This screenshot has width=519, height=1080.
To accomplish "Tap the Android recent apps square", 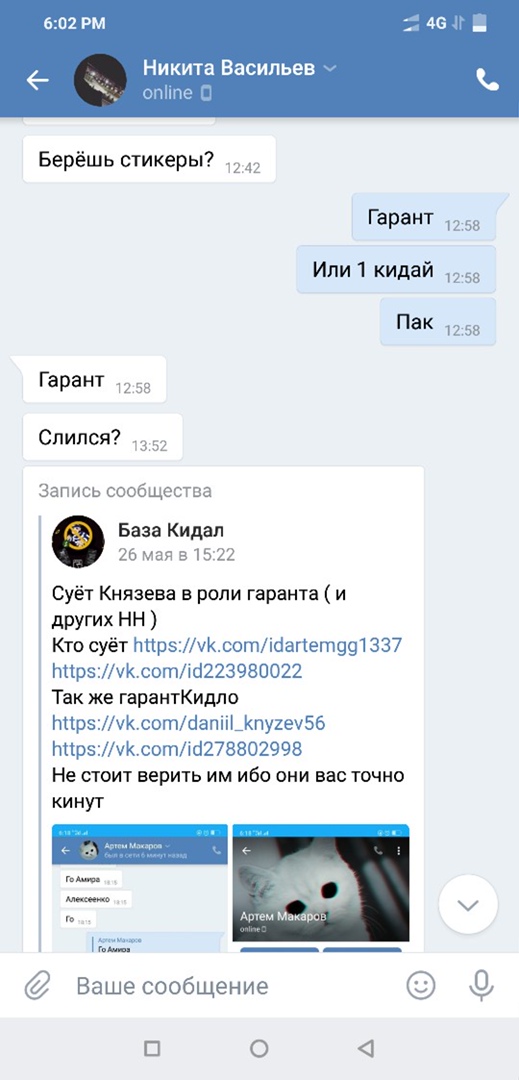I will (152, 1048).
